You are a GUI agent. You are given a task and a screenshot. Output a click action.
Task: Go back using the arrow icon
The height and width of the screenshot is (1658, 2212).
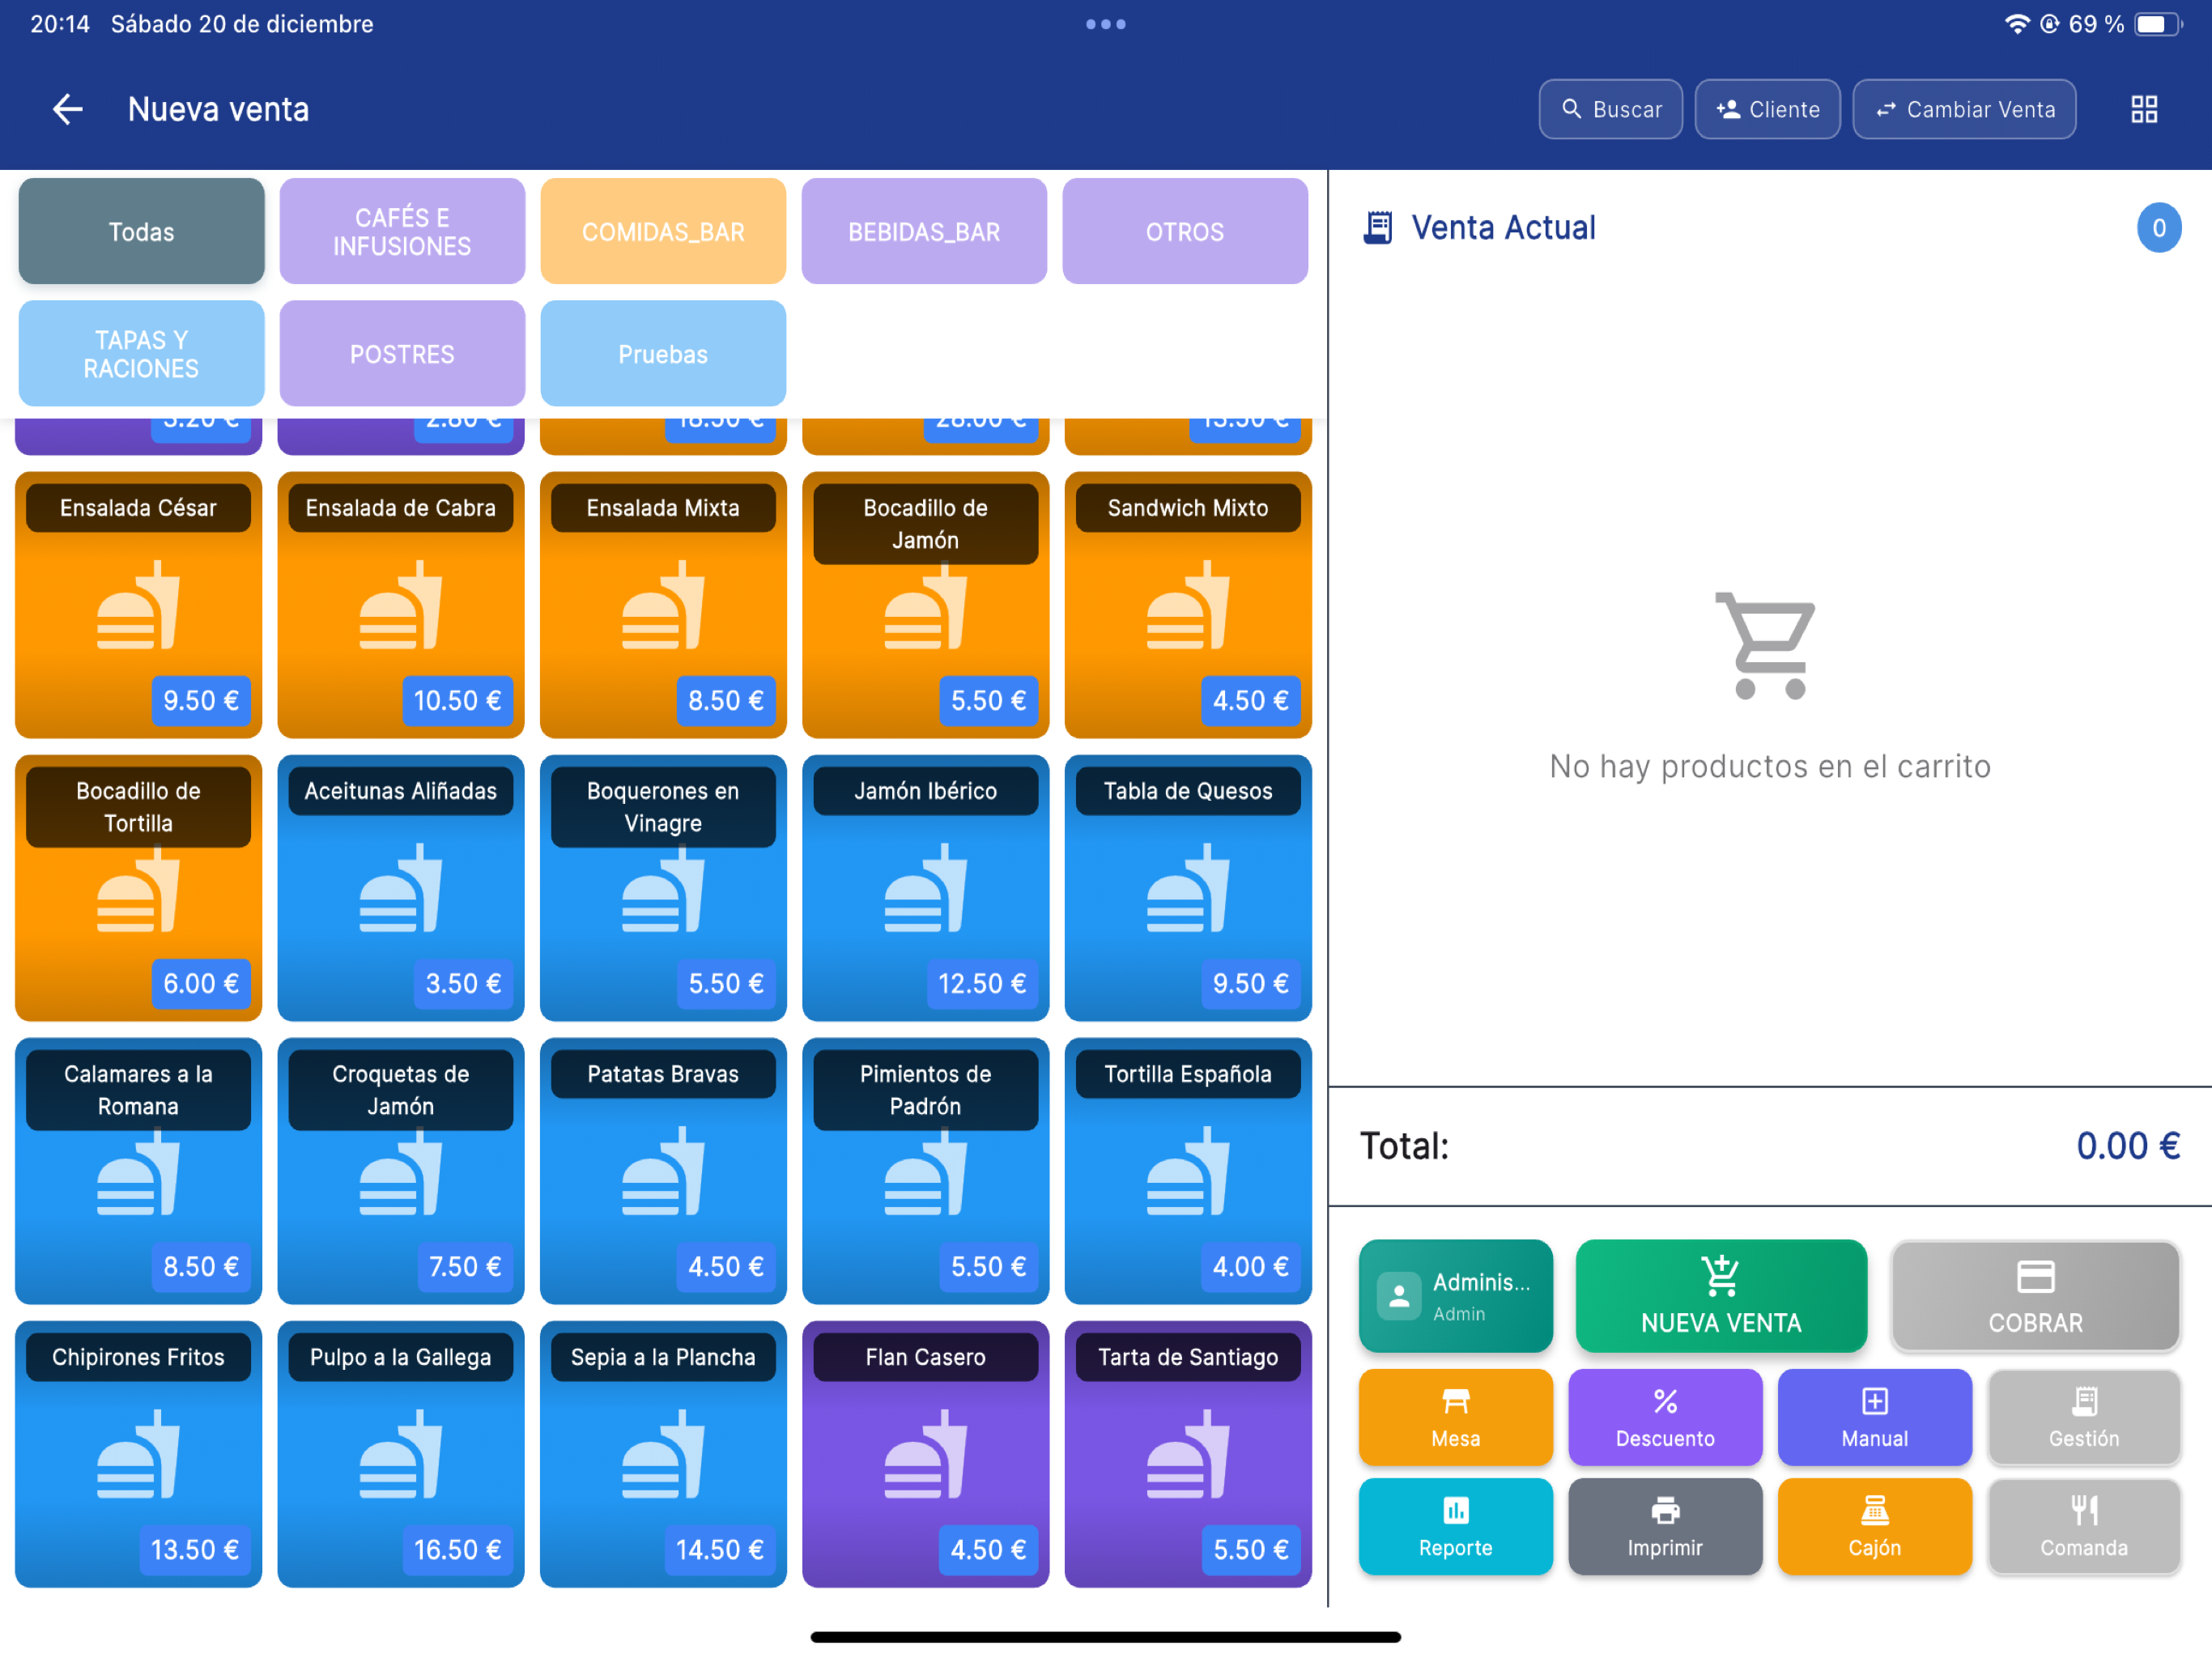67,109
